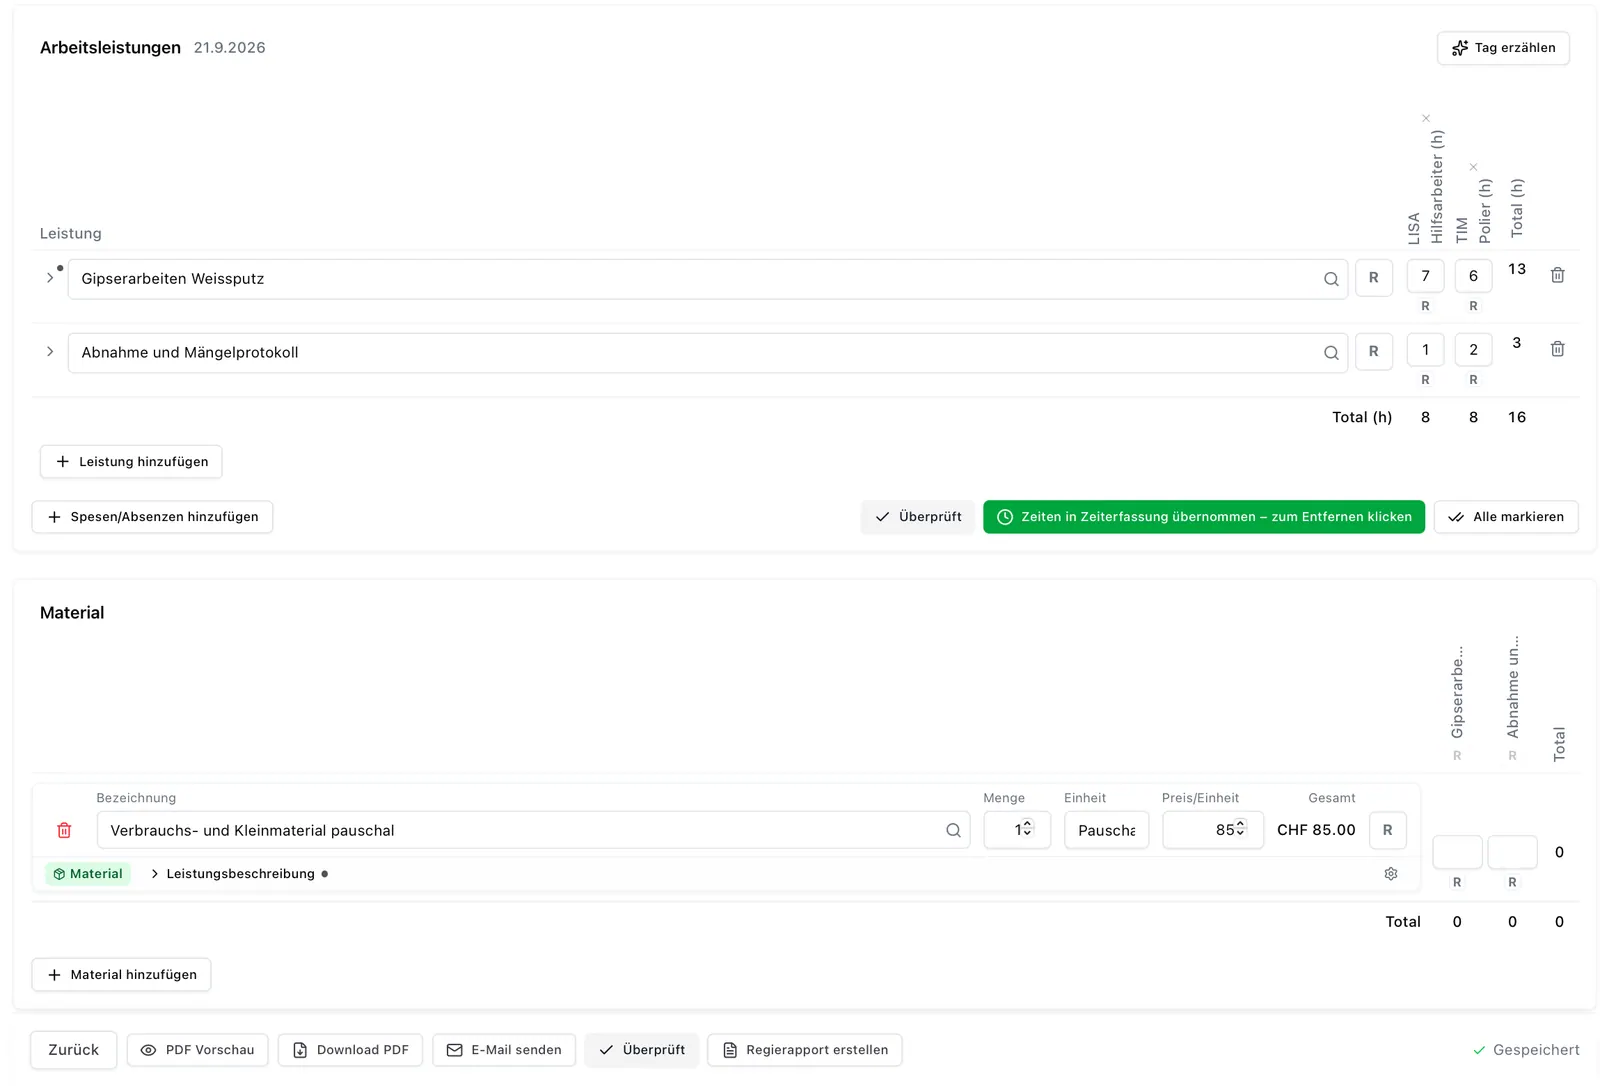Screen dimensions: 1600x1086
Task: Remove the Verbrauchs- und Kleinmaterial item
Action: coord(64,830)
